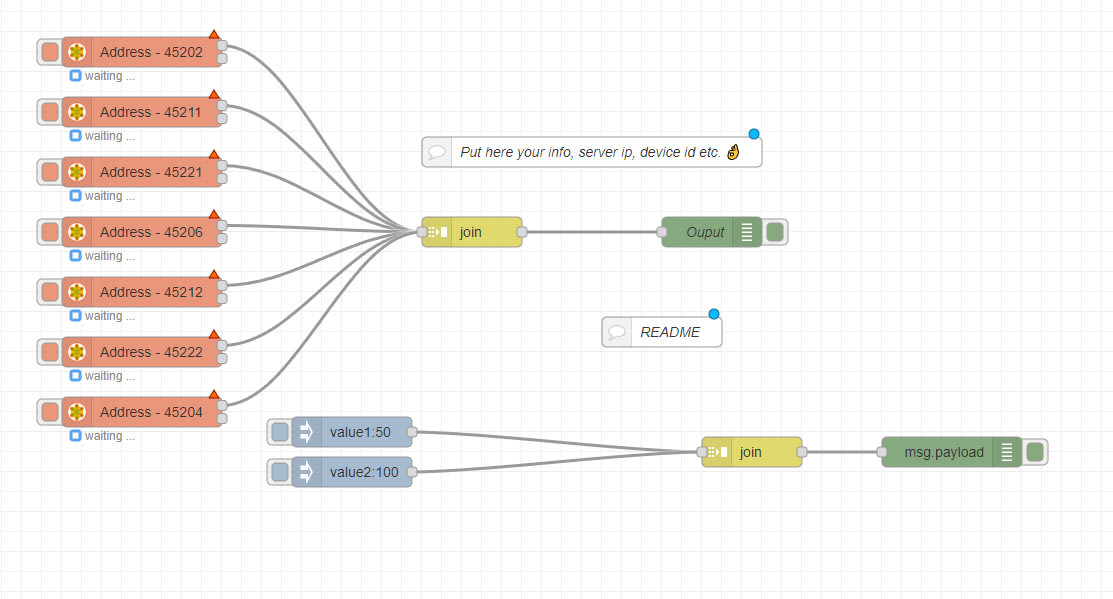Toggle debug output on the Ouput node
Screen dimensions: 1113x599
point(776,231)
